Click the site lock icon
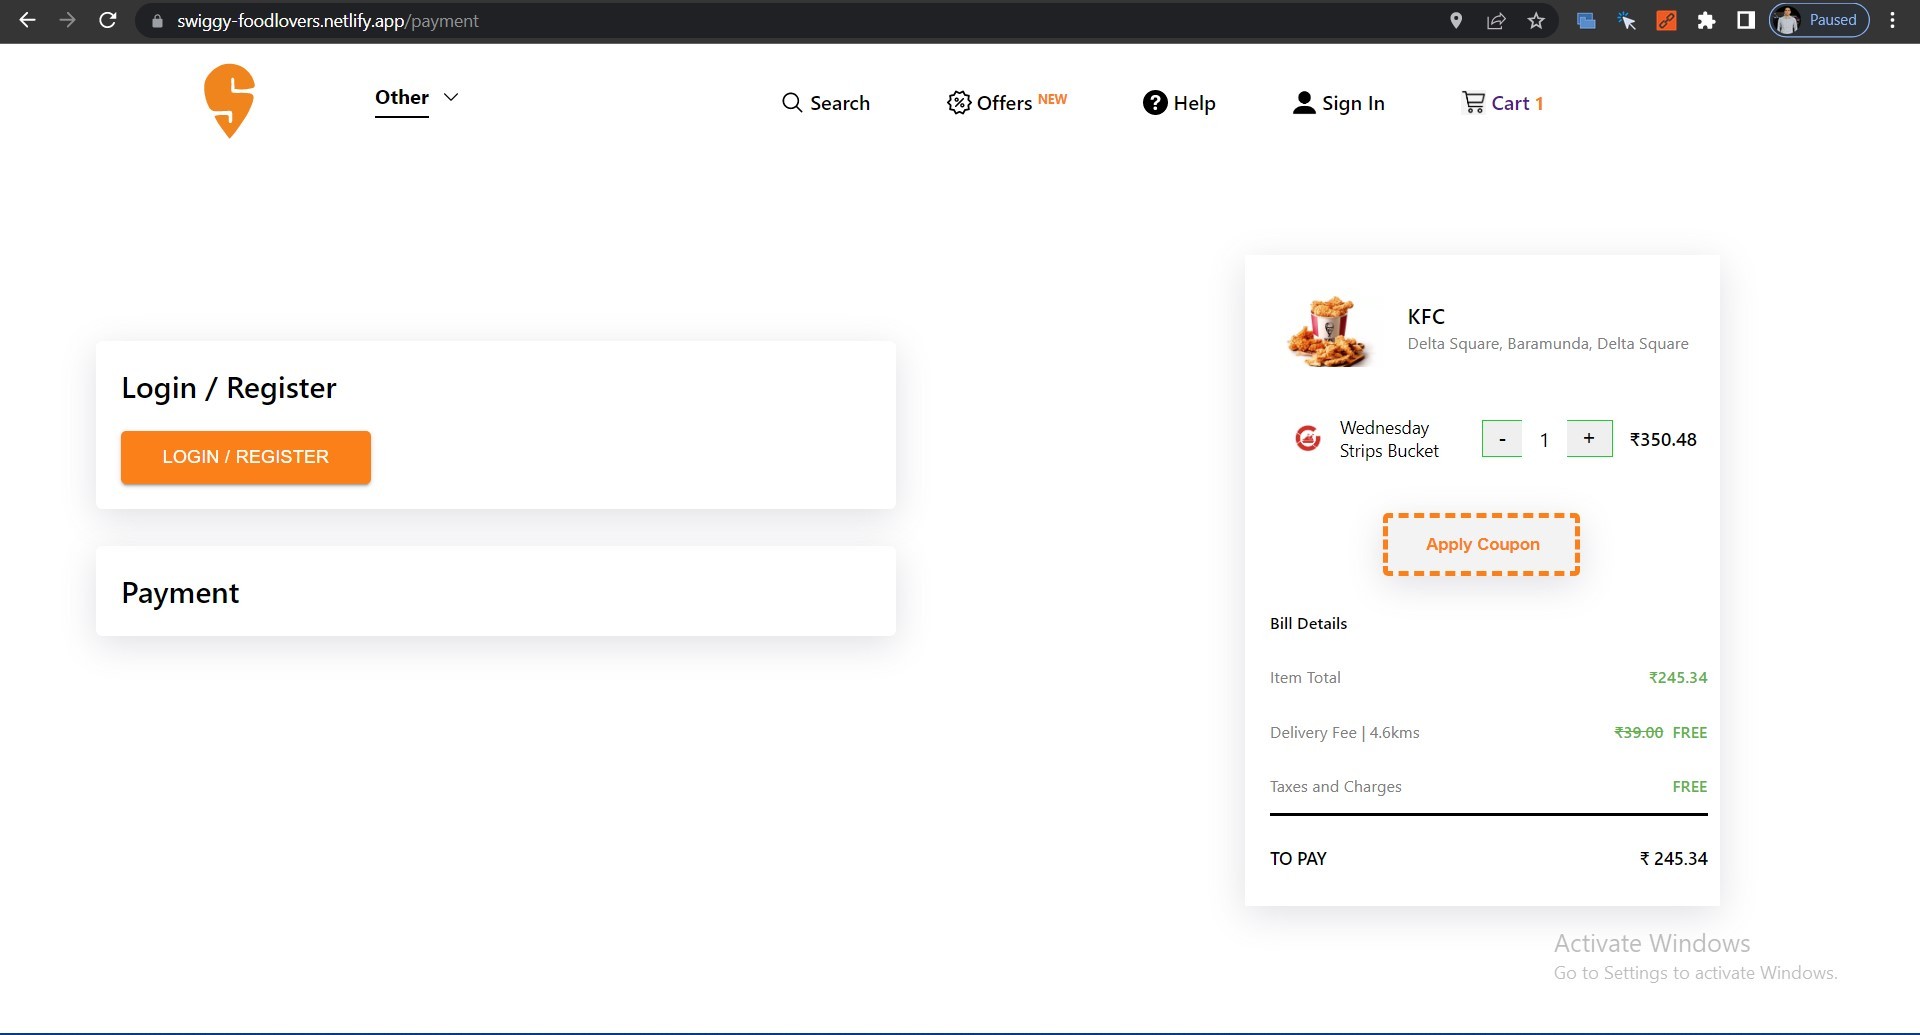The height and width of the screenshot is (1035, 1920). click(157, 21)
